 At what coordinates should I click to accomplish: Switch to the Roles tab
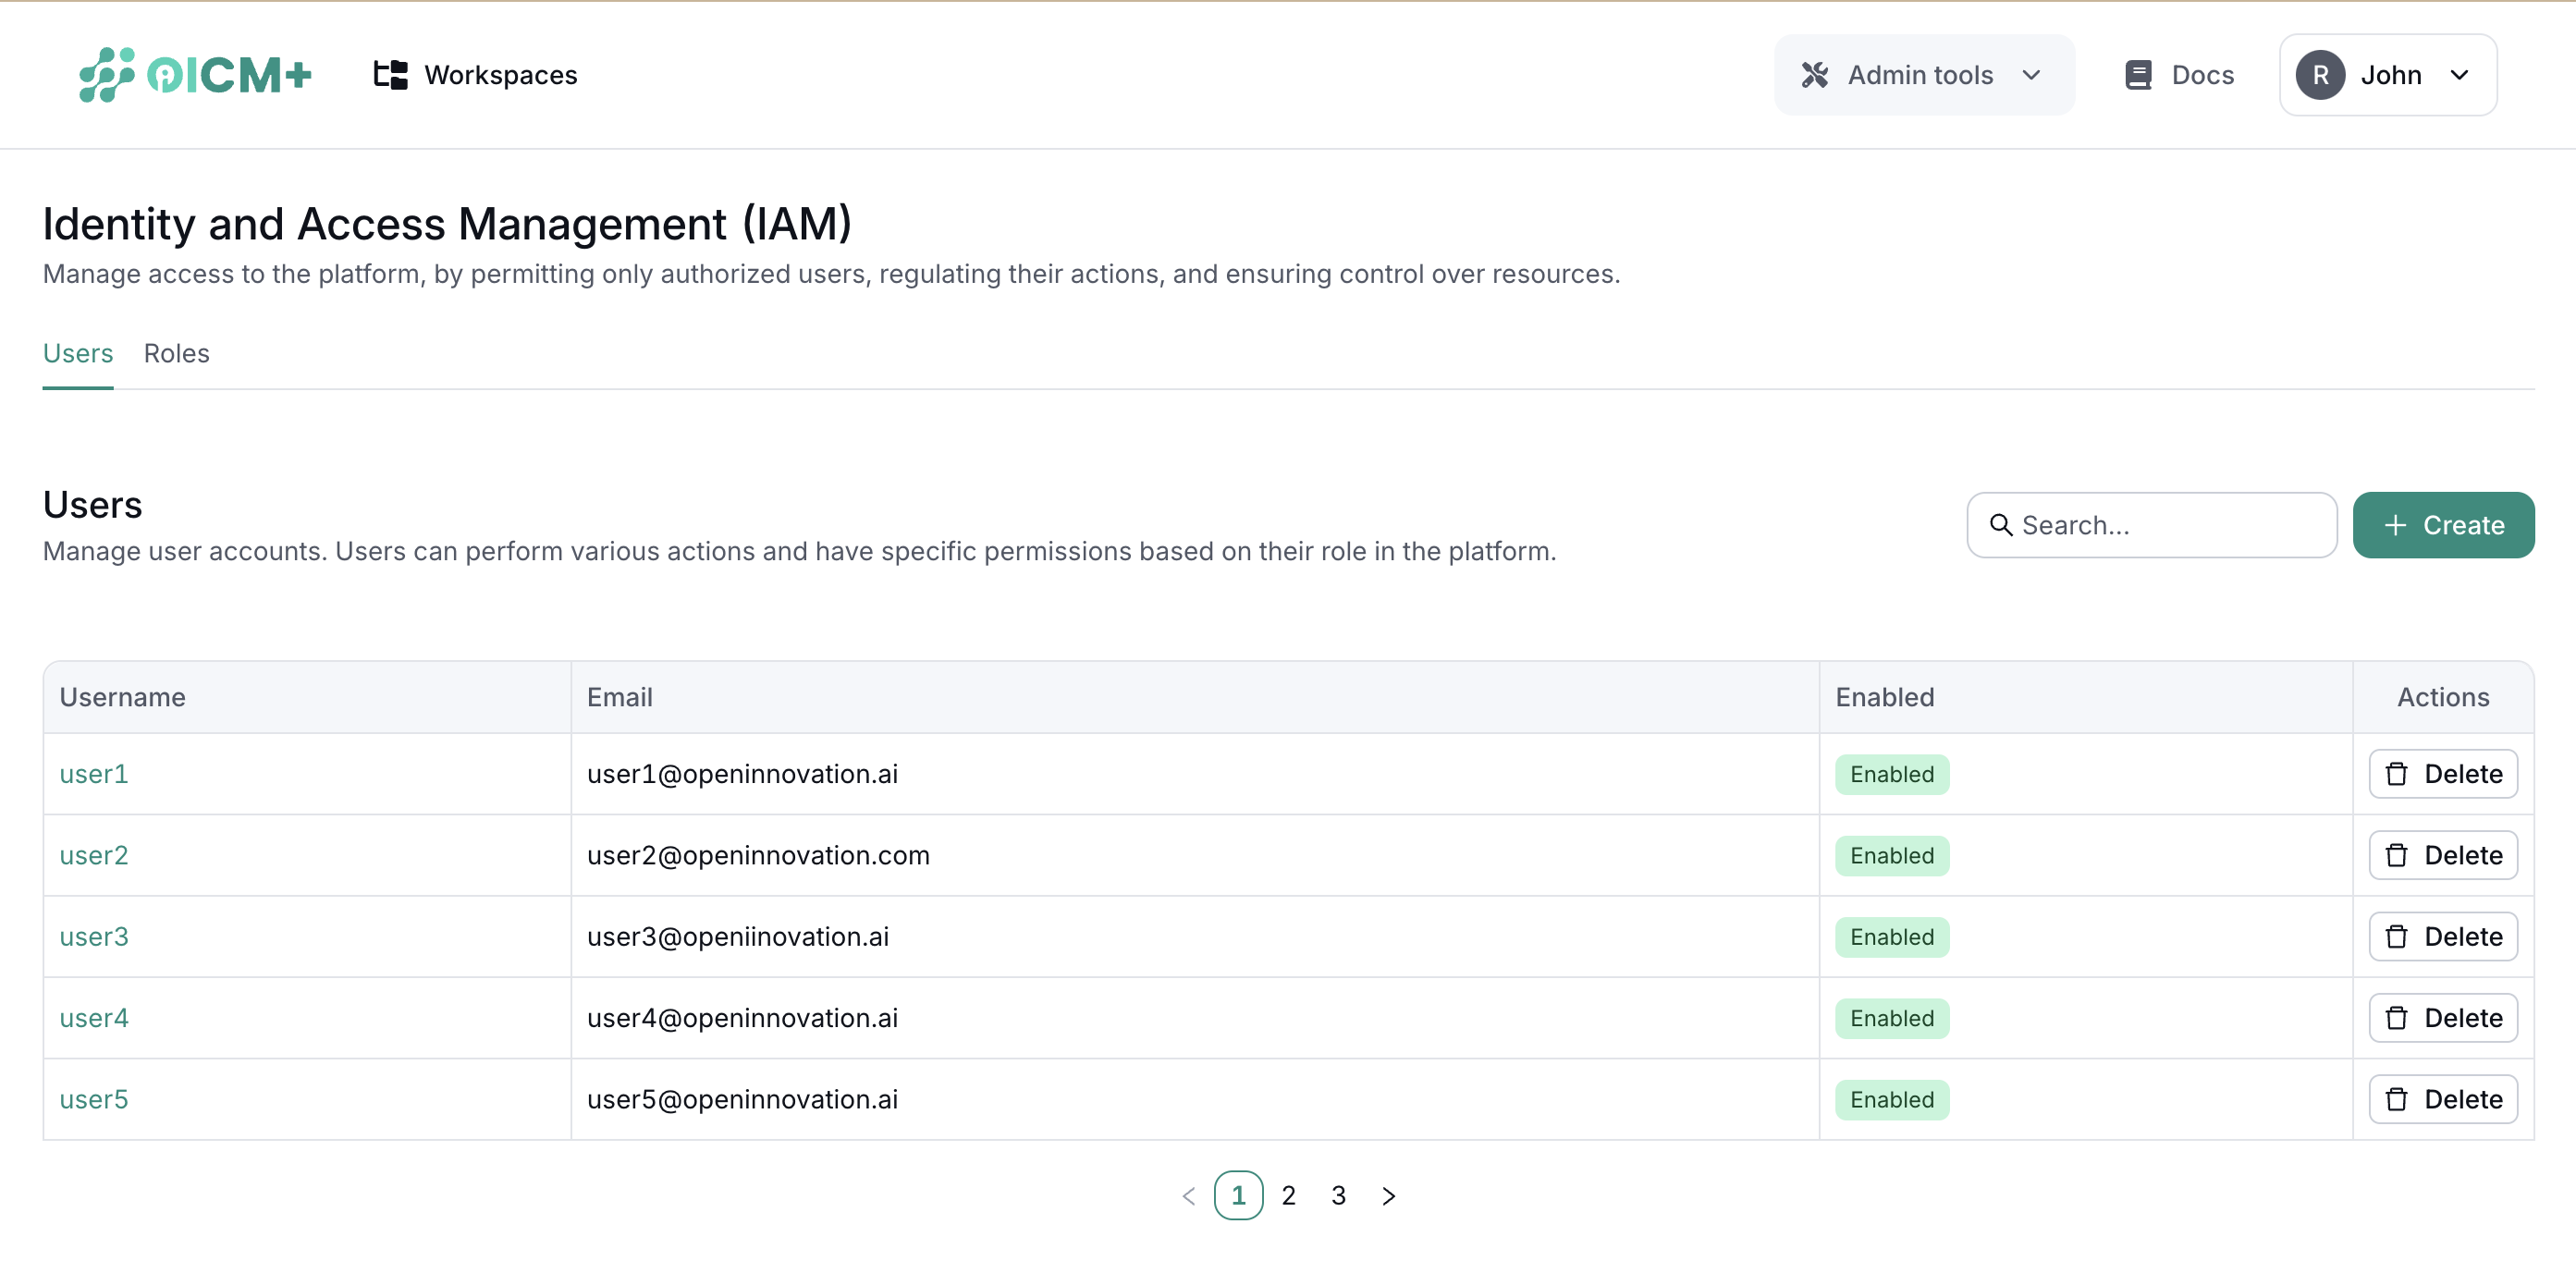point(176,353)
